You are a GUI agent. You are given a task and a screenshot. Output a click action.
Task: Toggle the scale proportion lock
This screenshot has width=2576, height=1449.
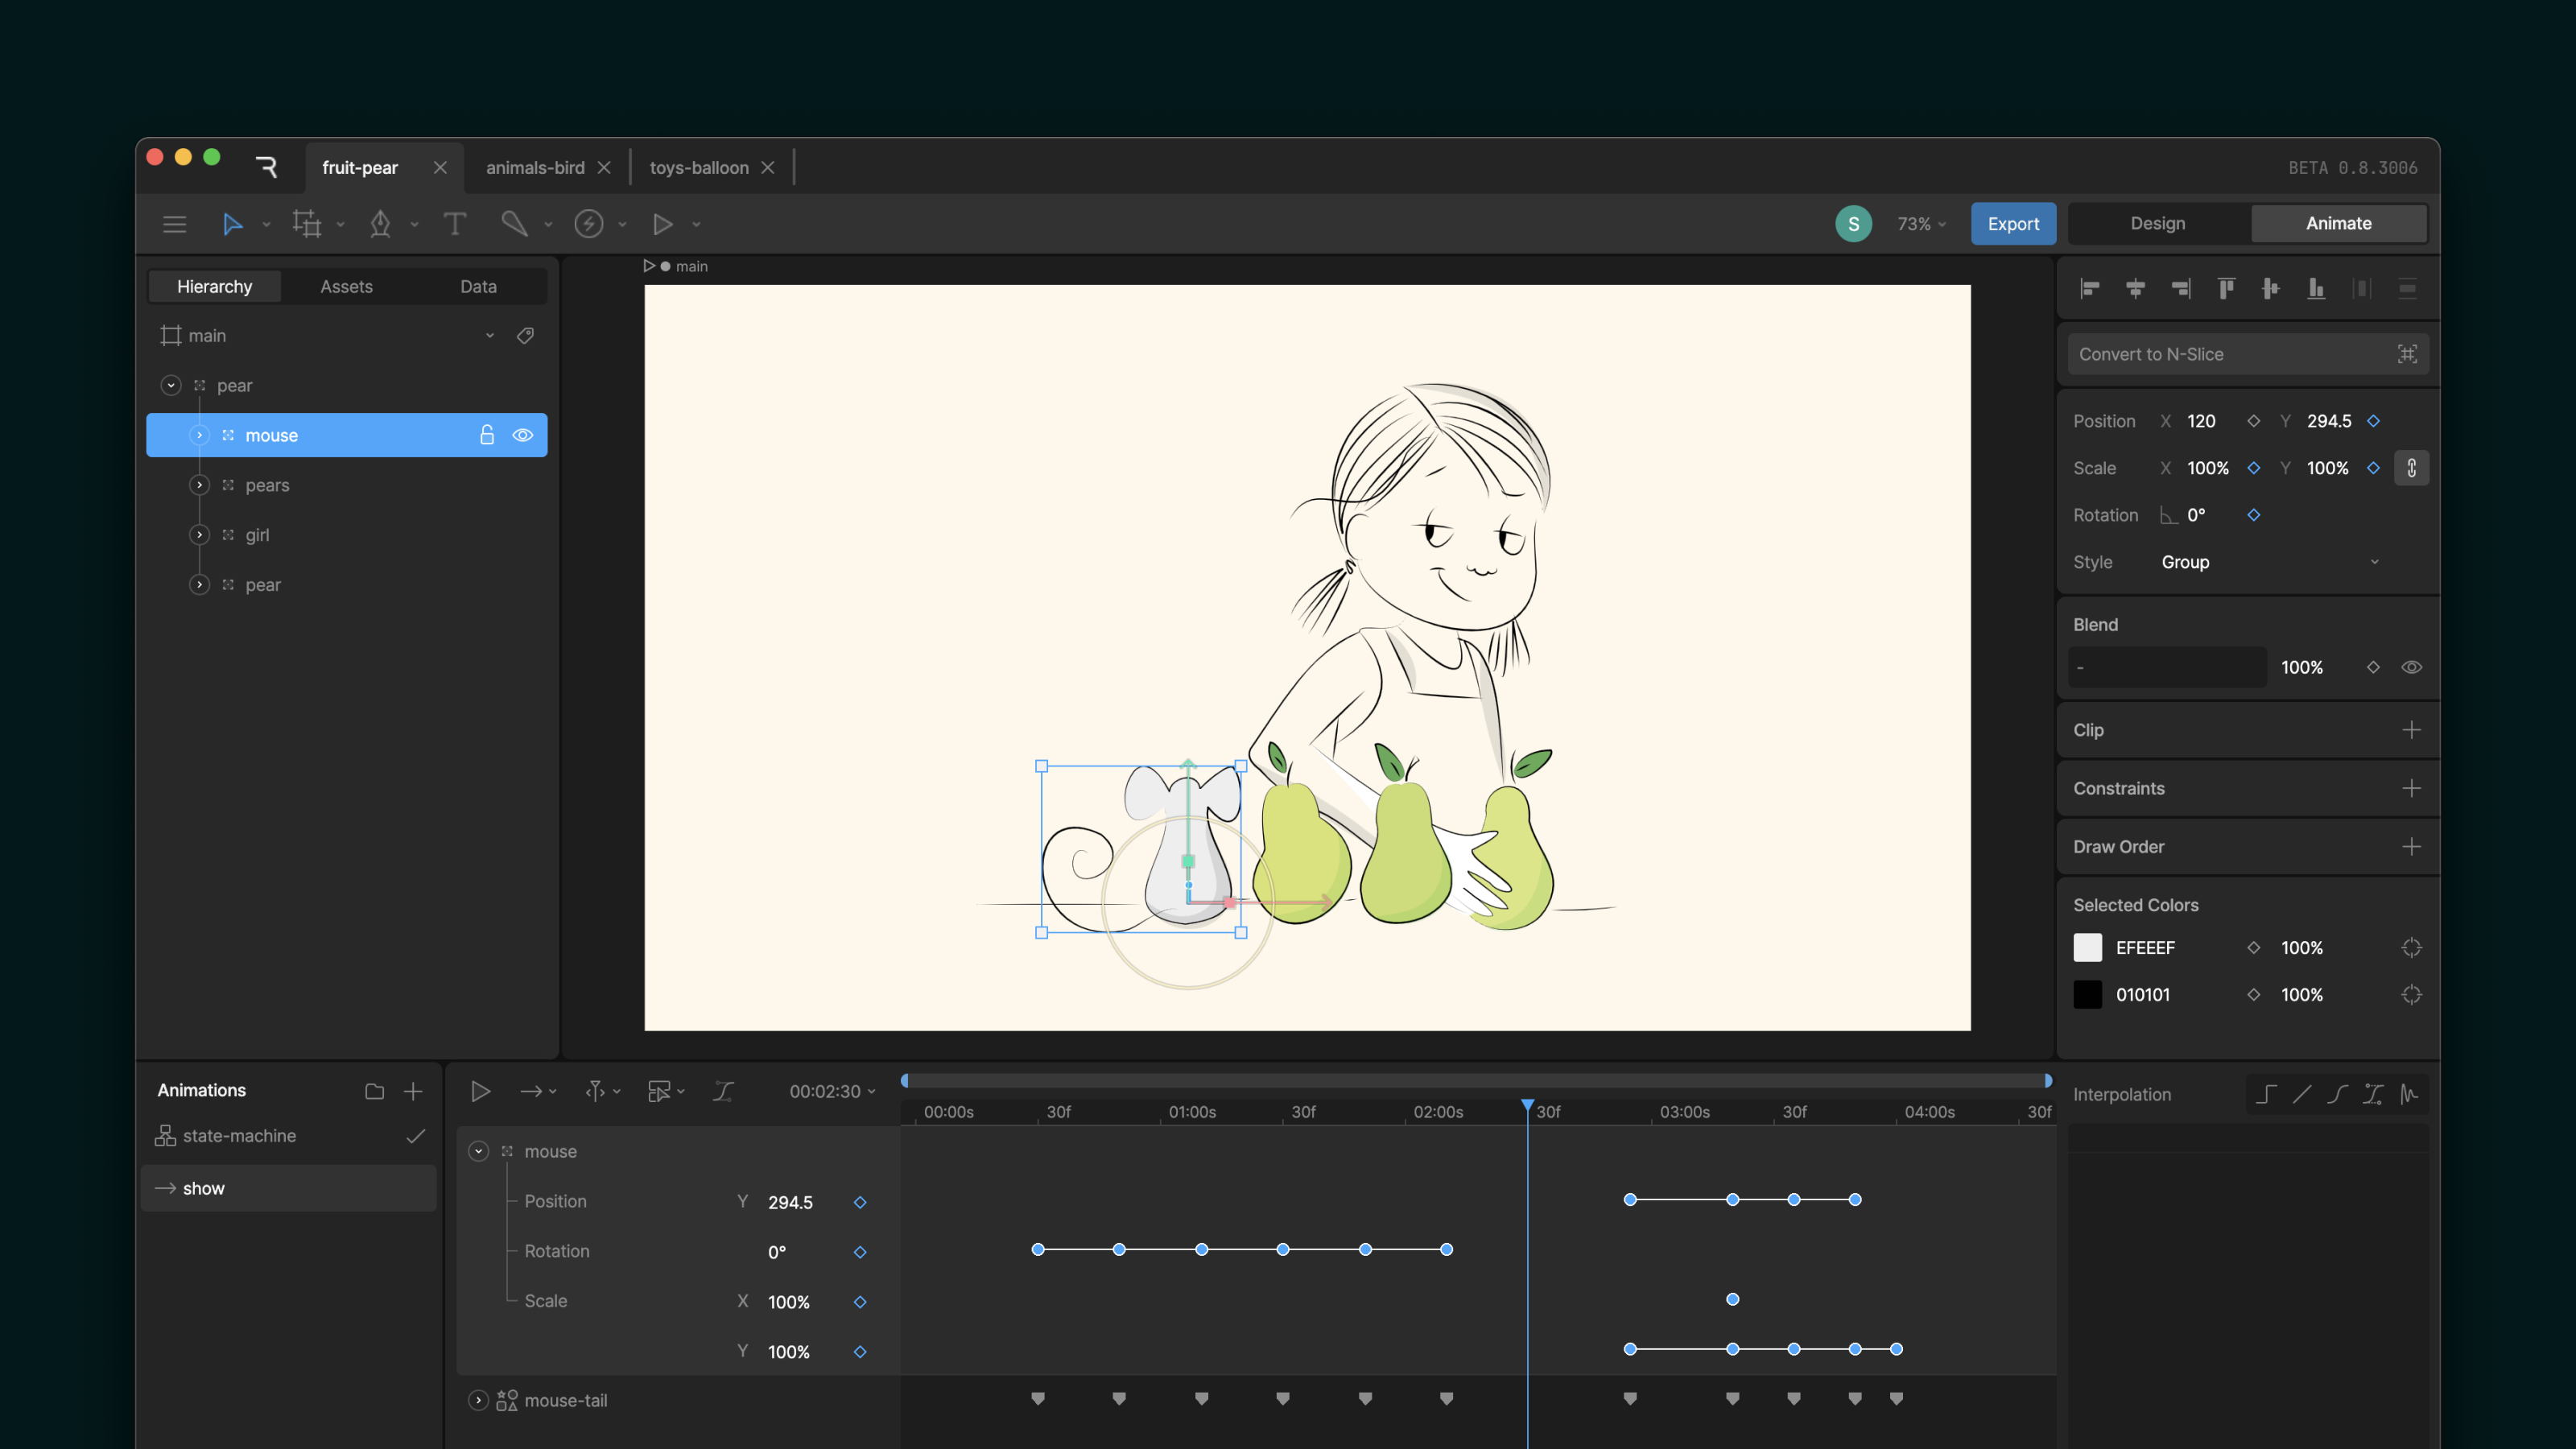[x=2411, y=468]
